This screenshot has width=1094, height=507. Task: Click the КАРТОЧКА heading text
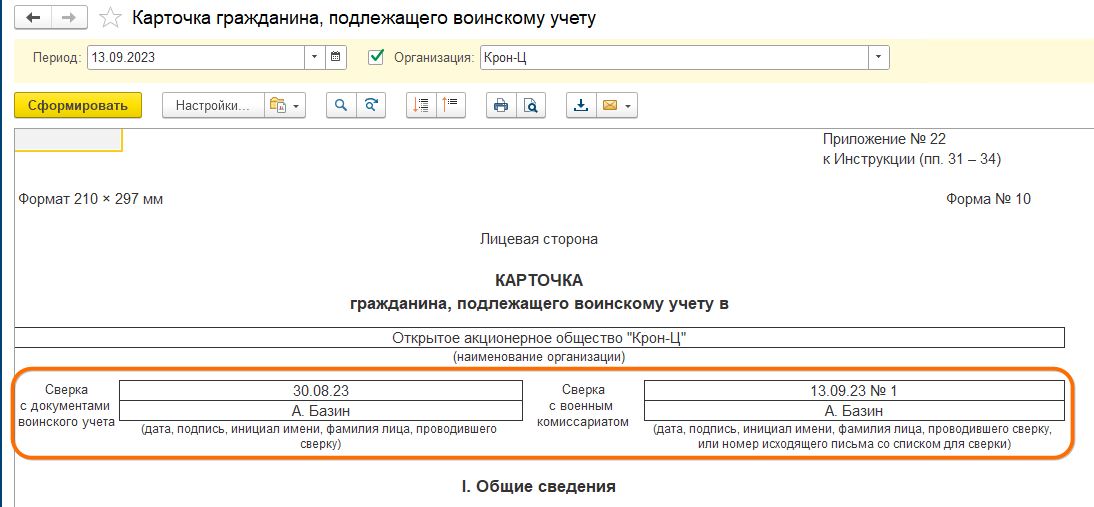[539, 280]
